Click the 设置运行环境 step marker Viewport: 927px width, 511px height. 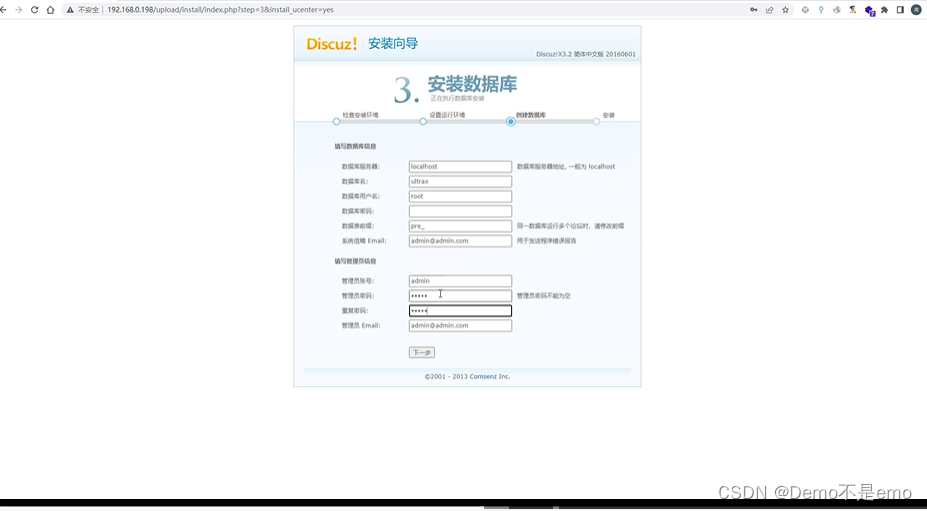(x=423, y=121)
